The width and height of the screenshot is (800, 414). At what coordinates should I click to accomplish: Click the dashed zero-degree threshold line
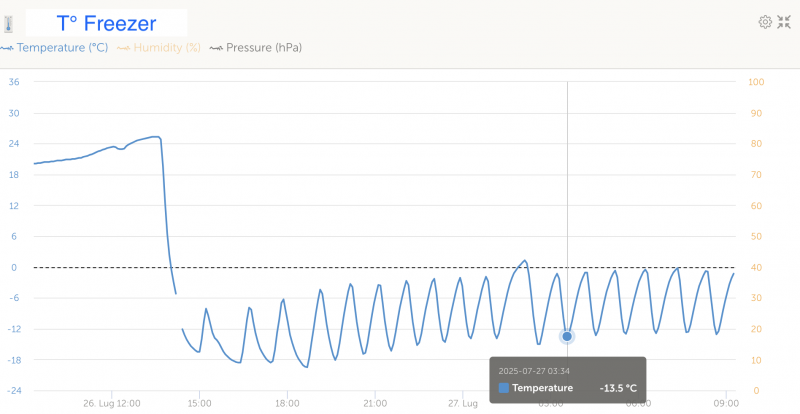[x=384, y=267]
